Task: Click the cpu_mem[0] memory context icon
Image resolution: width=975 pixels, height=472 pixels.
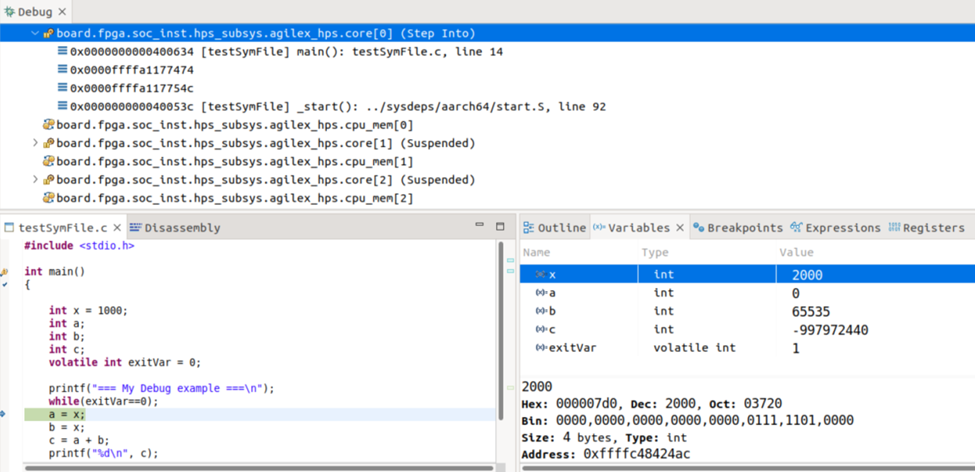Action: pos(47,125)
